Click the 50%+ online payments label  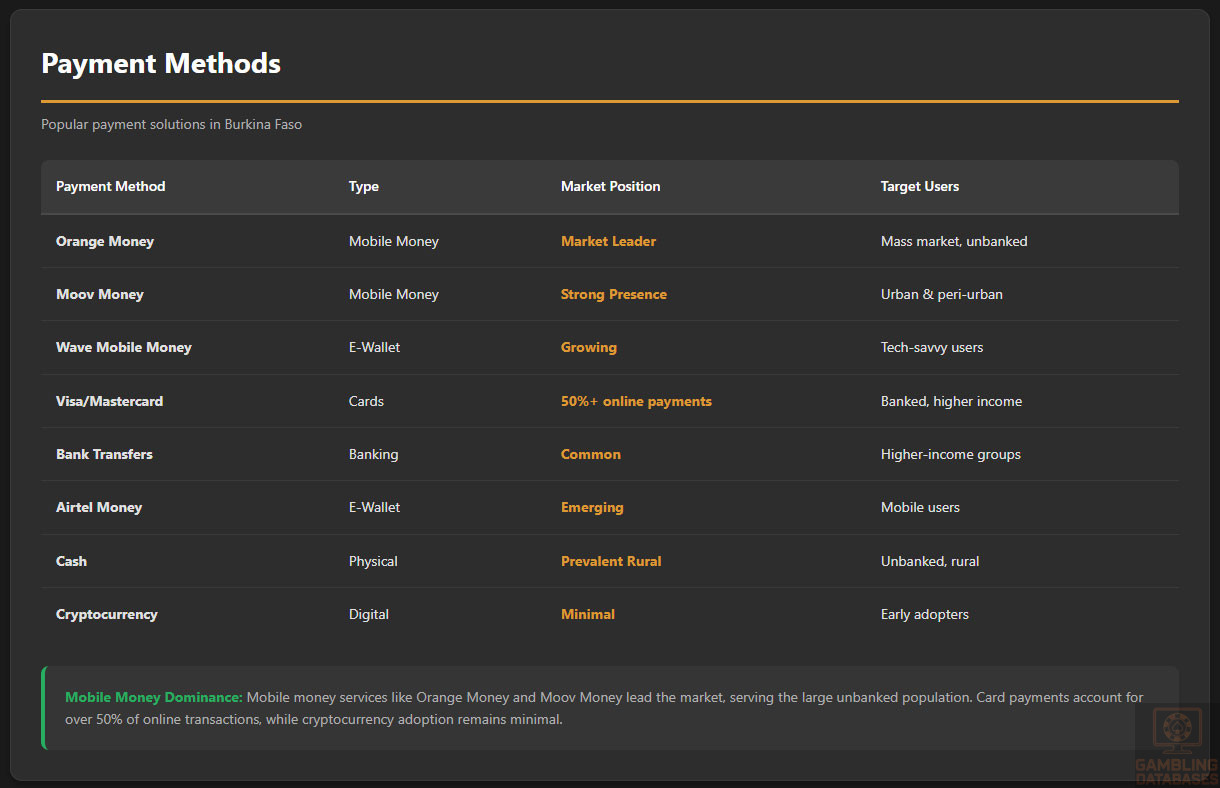636,401
